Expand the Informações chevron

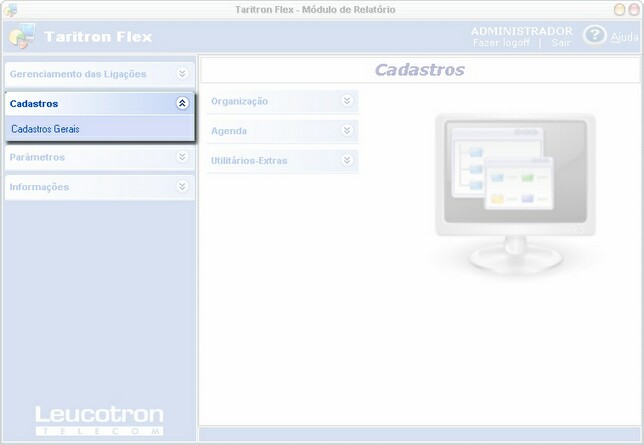click(x=182, y=187)
